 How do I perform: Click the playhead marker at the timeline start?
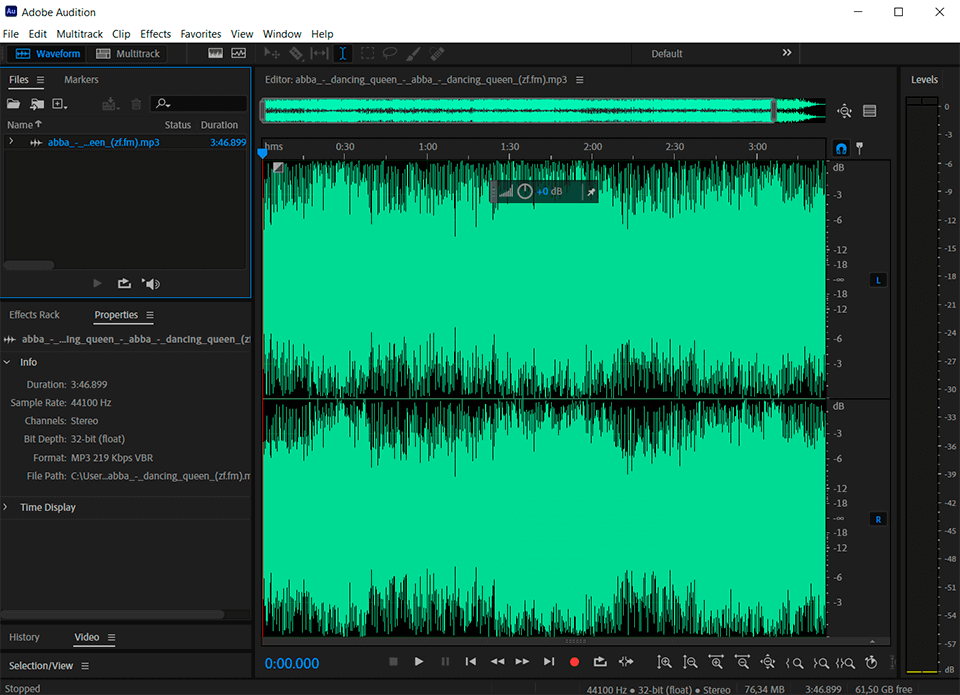pyautogui.click(x=263, y=152)
